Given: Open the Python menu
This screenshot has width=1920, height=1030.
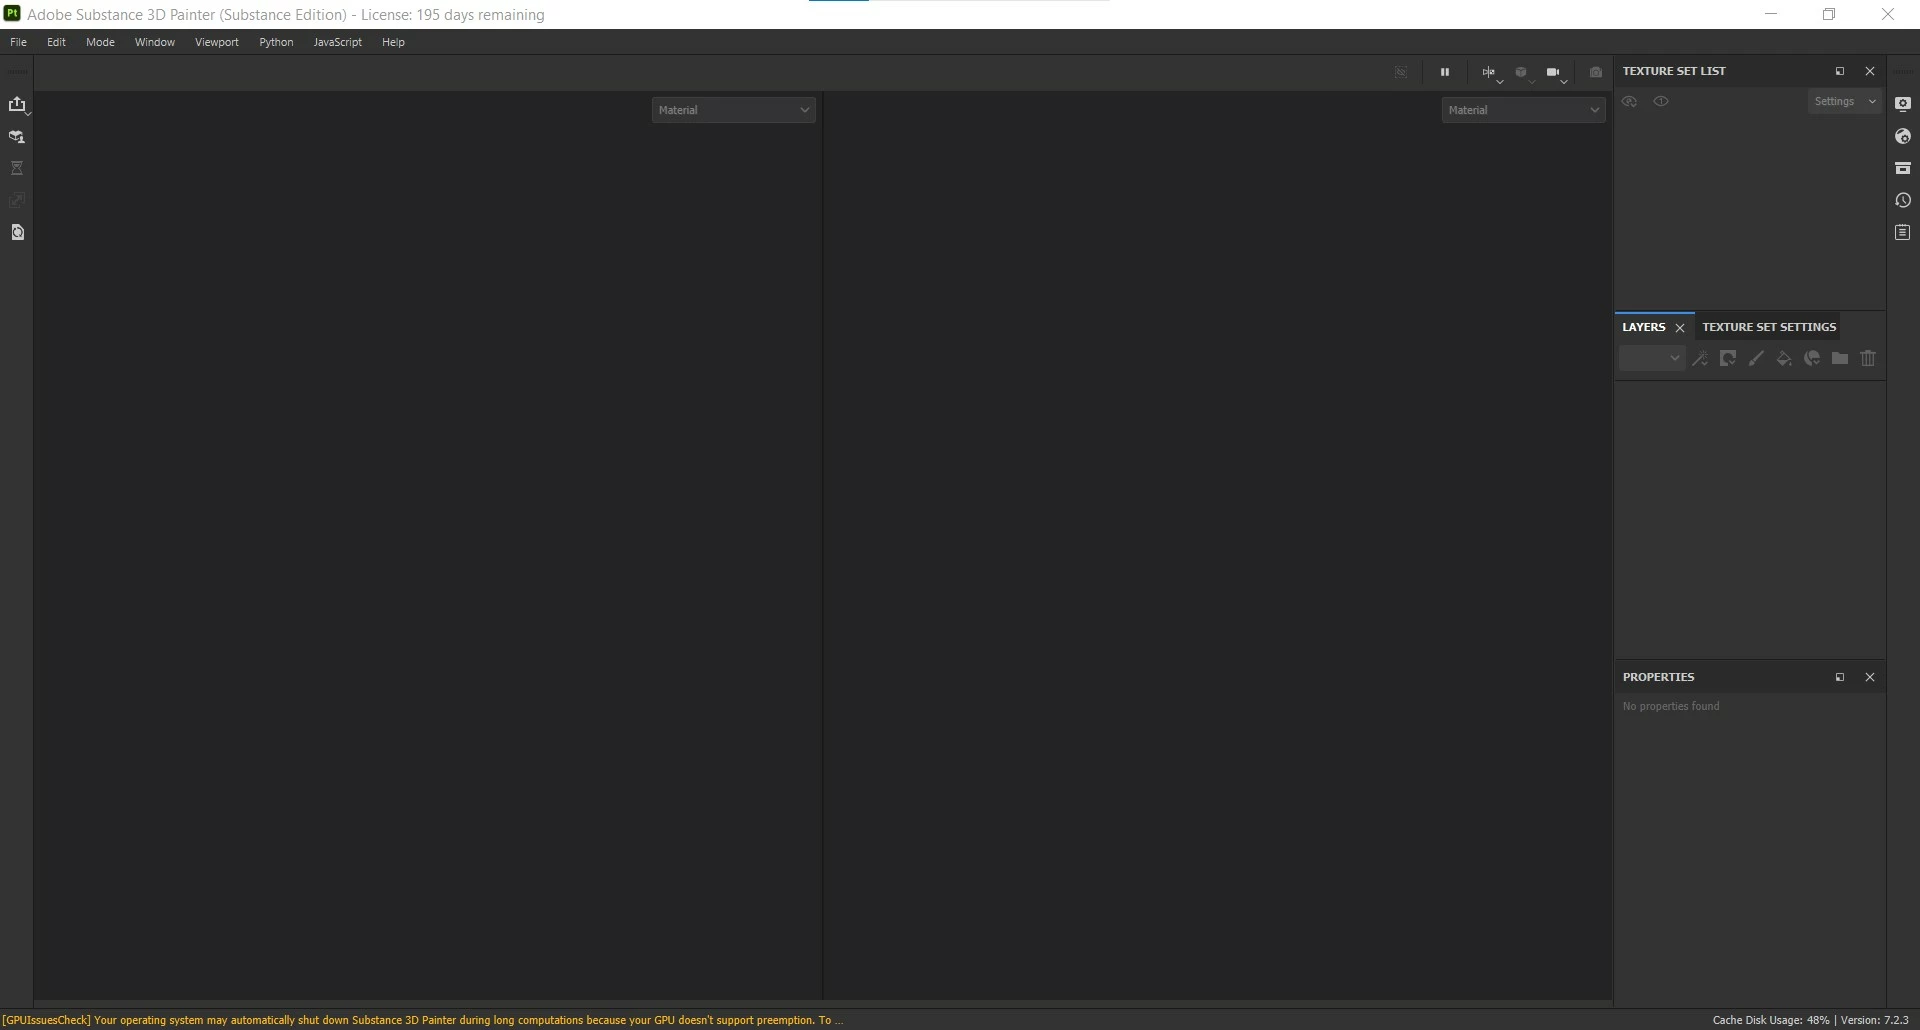Looking at the screenshot, I should [x=276, y=42].
